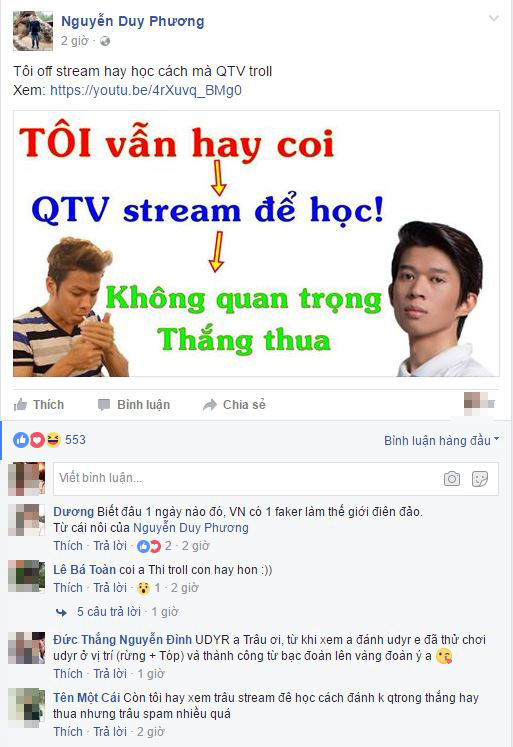
Task: Click Thích under Tên Một Cái's comment
Action: click(x=68, y=732)
